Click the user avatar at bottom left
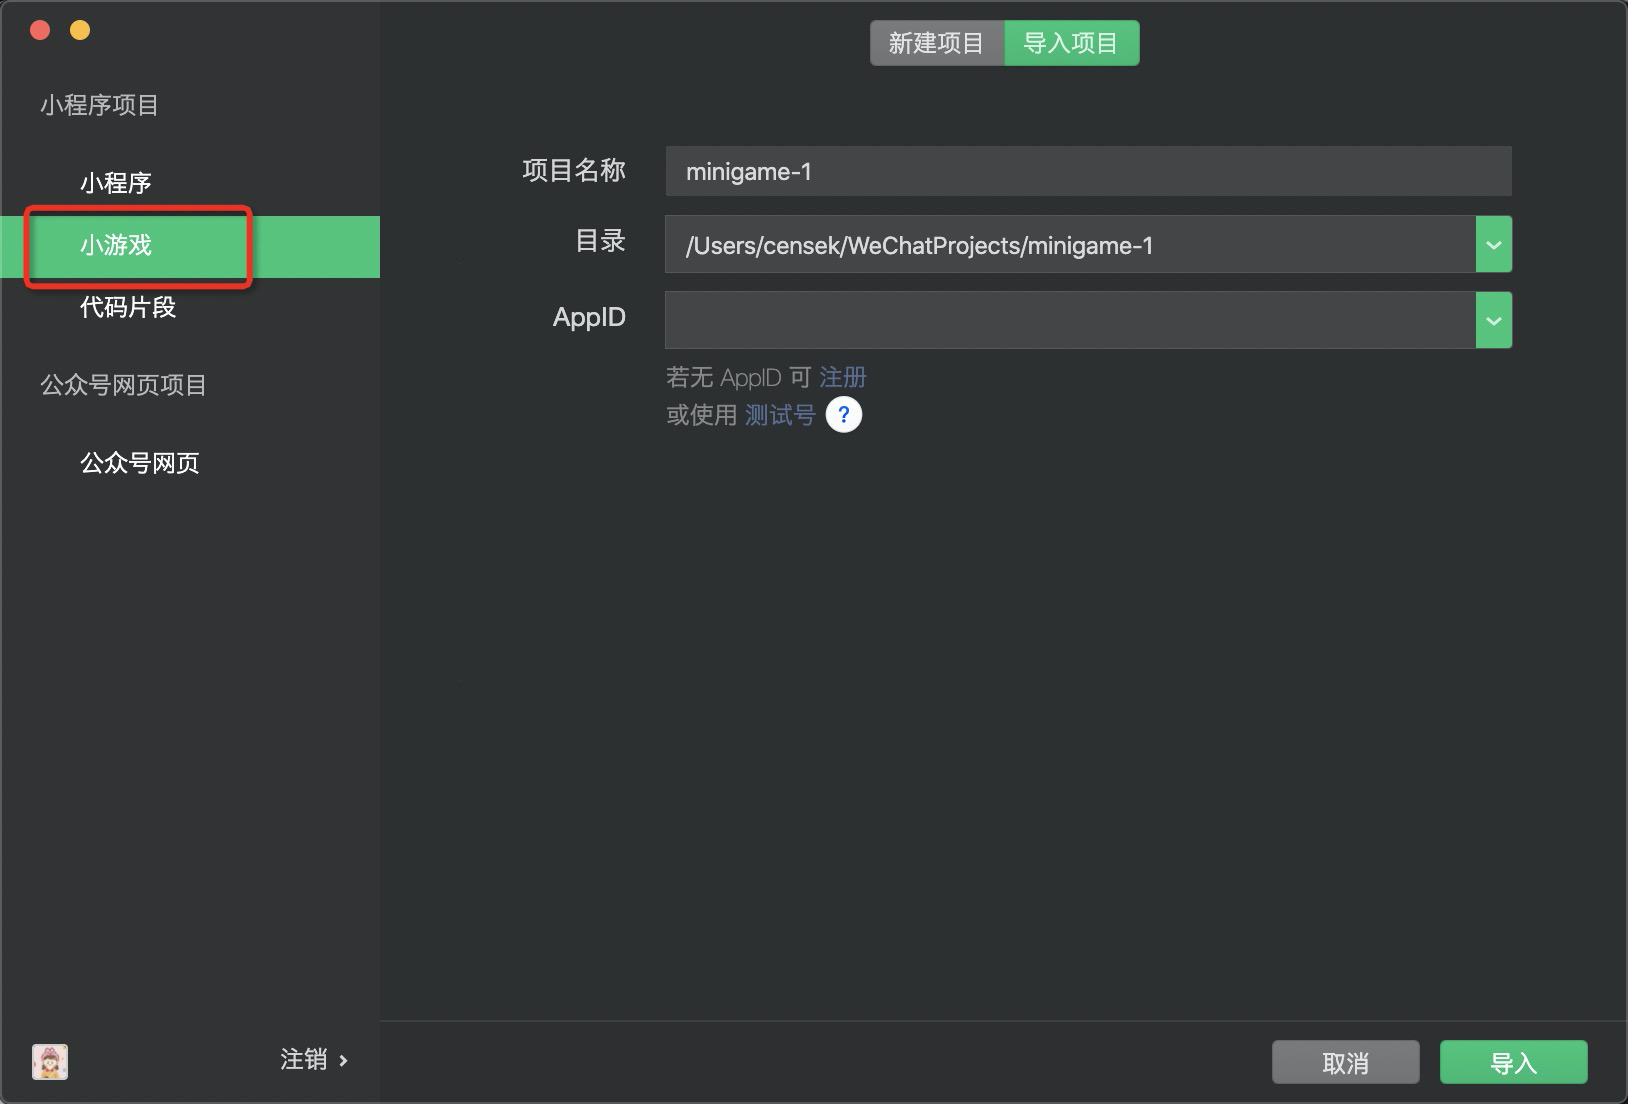Image resolution: width=1628 pixels, height=1104 pixels. click(x=49, y=1061)
